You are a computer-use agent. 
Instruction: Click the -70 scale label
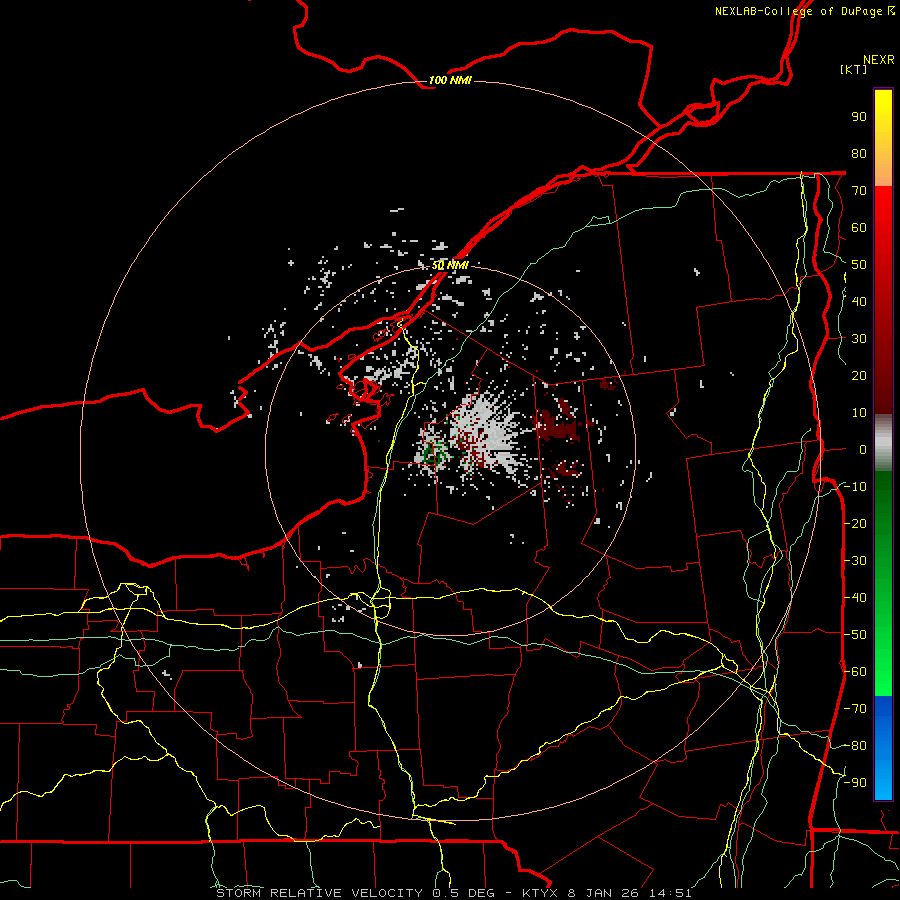[x=855, y=709]
